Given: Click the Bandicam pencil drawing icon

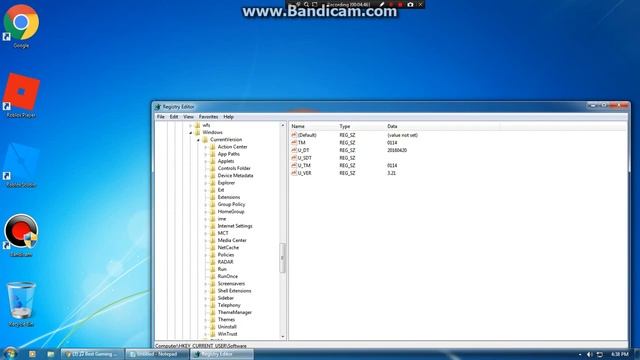Looking at the screenshot, I should (382, 4).
